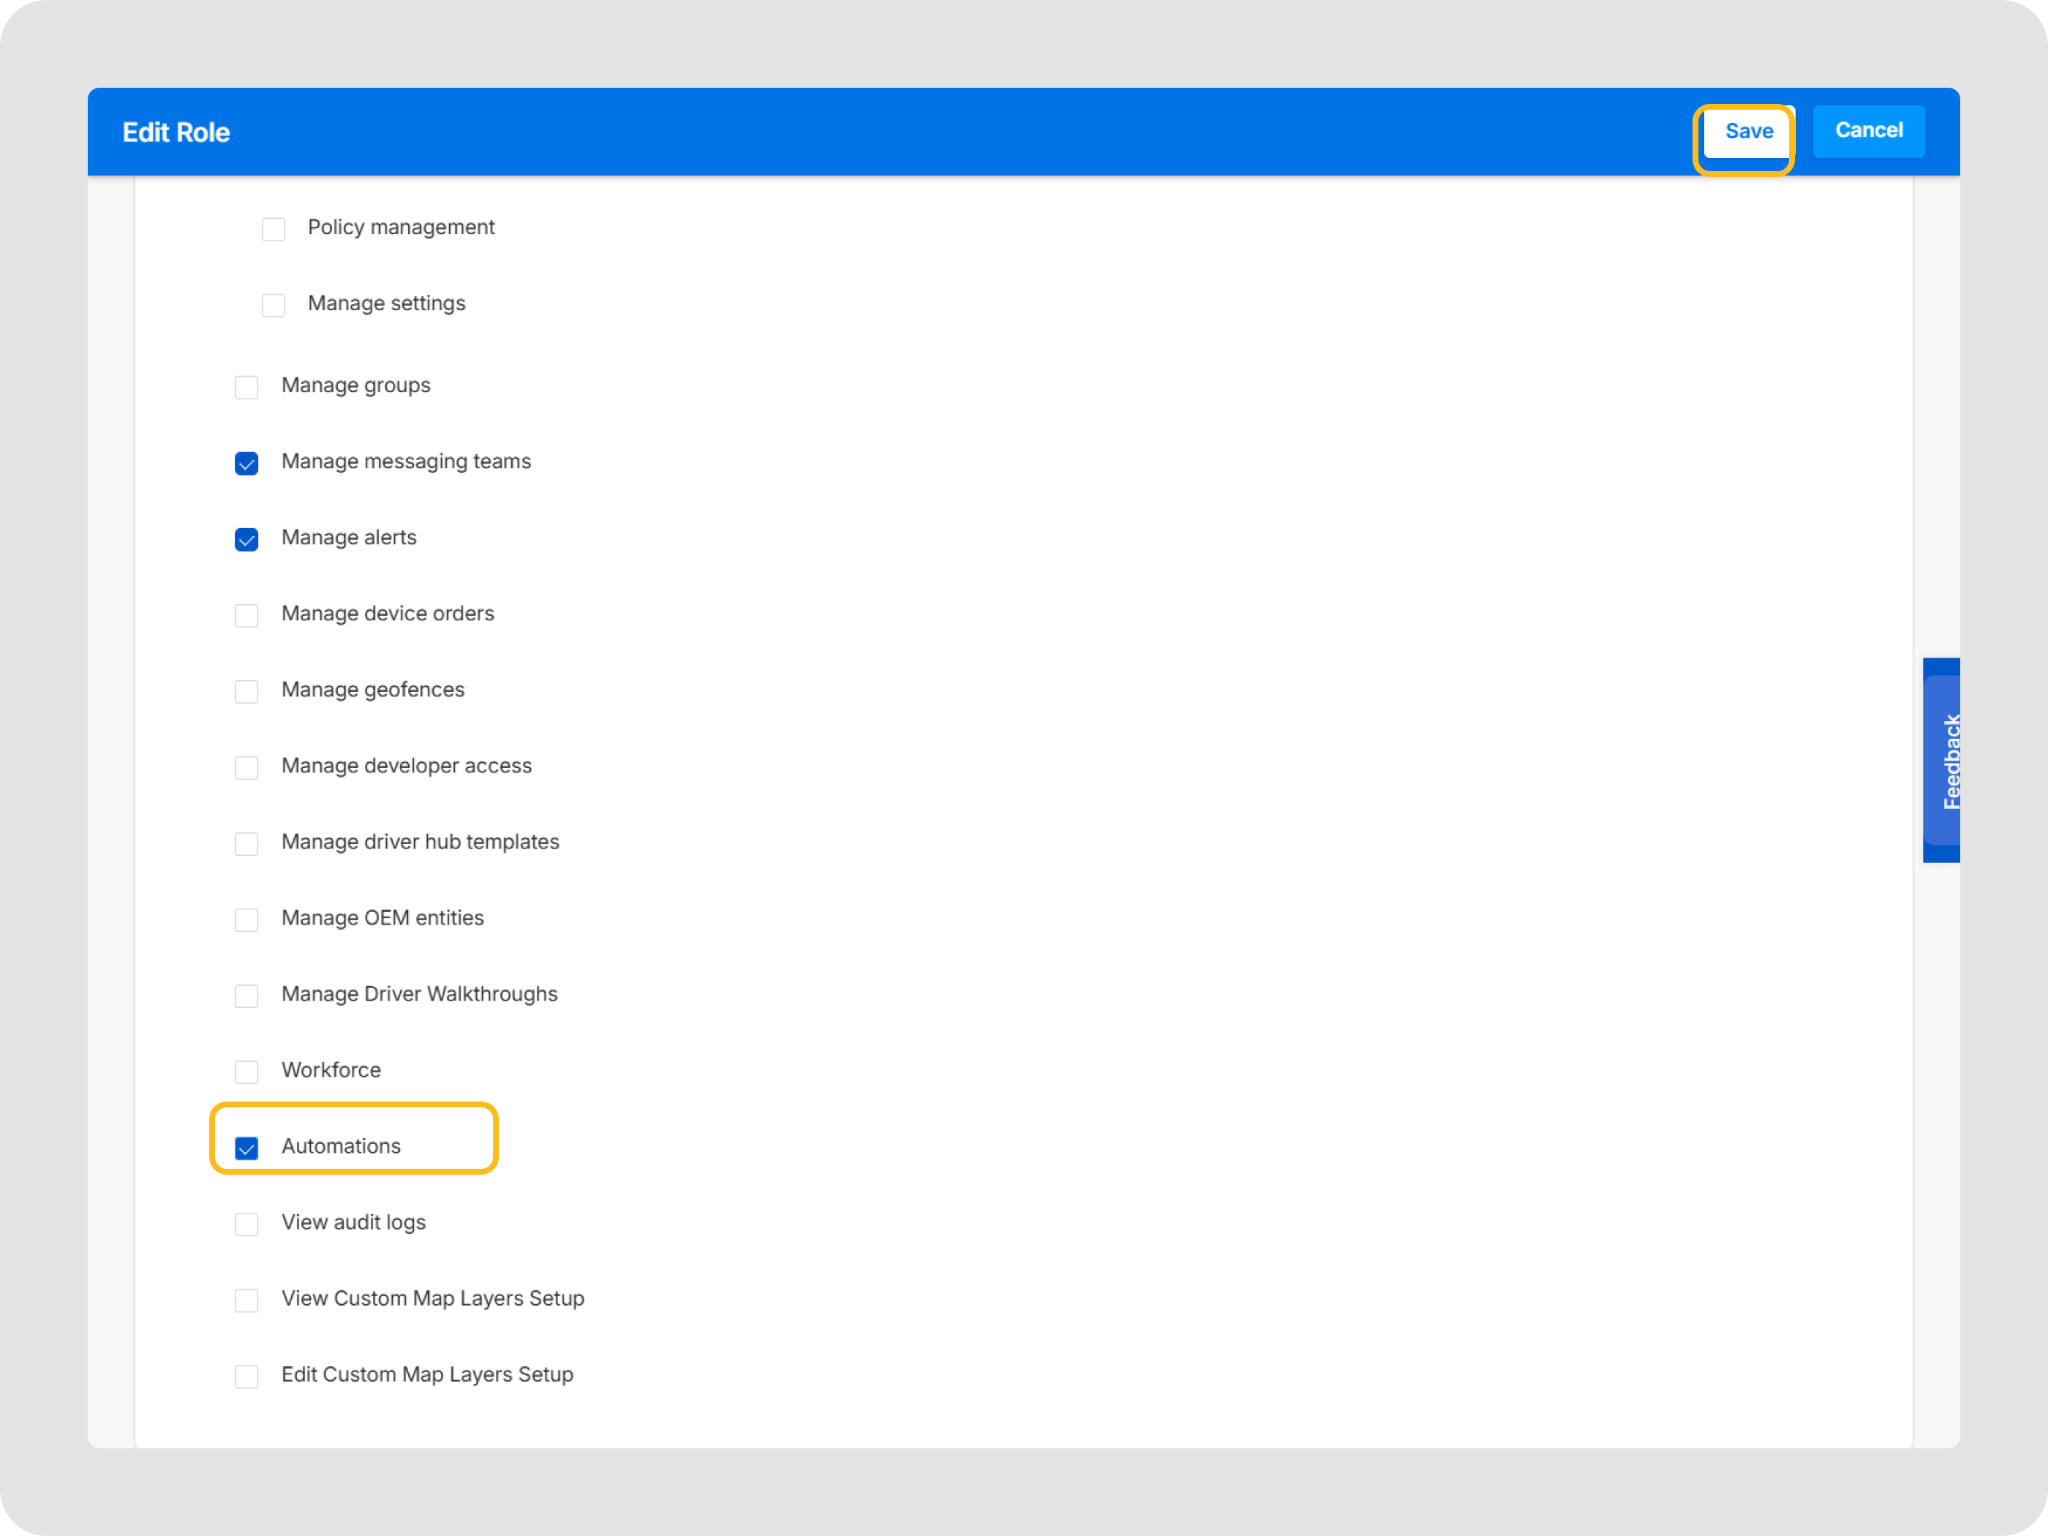Select Manage driver hub templates checkbox
The image size is (2048, 1536).
[x=246, y=843]
